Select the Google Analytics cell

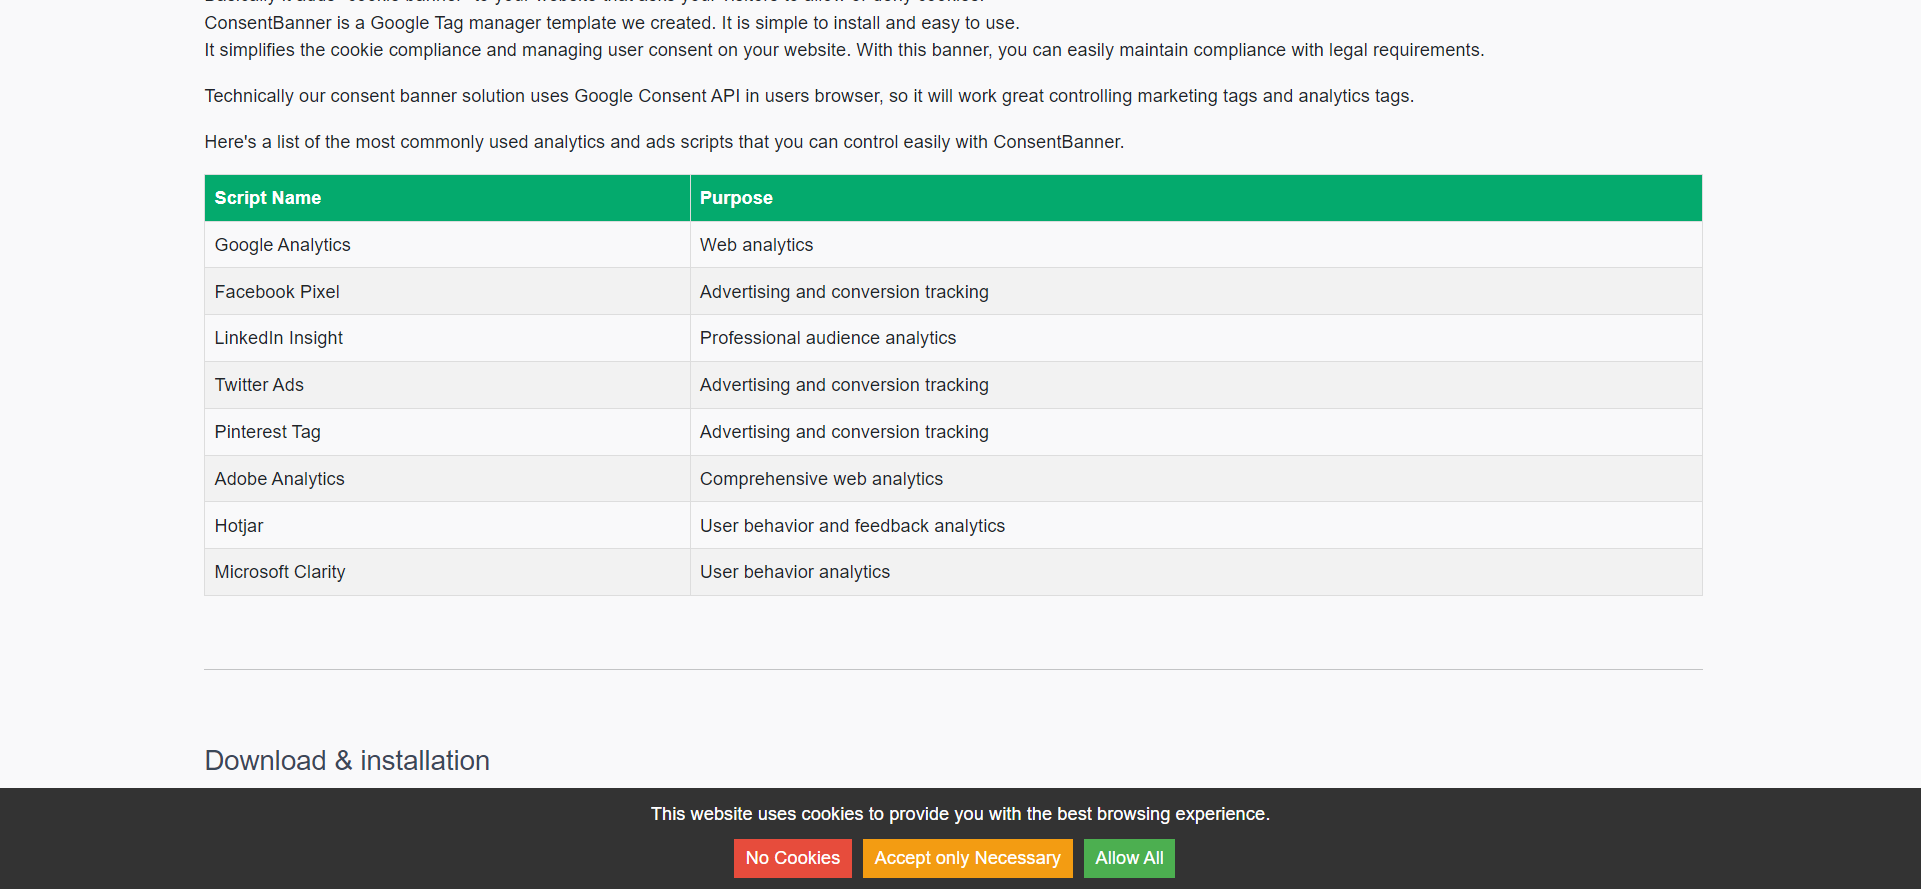click(x=447, y=245)
